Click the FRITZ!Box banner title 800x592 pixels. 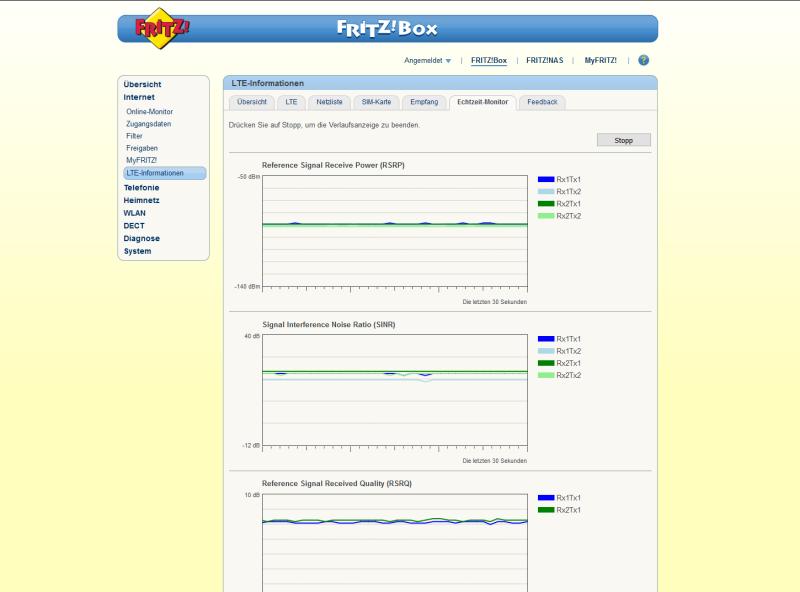point(387,28)
